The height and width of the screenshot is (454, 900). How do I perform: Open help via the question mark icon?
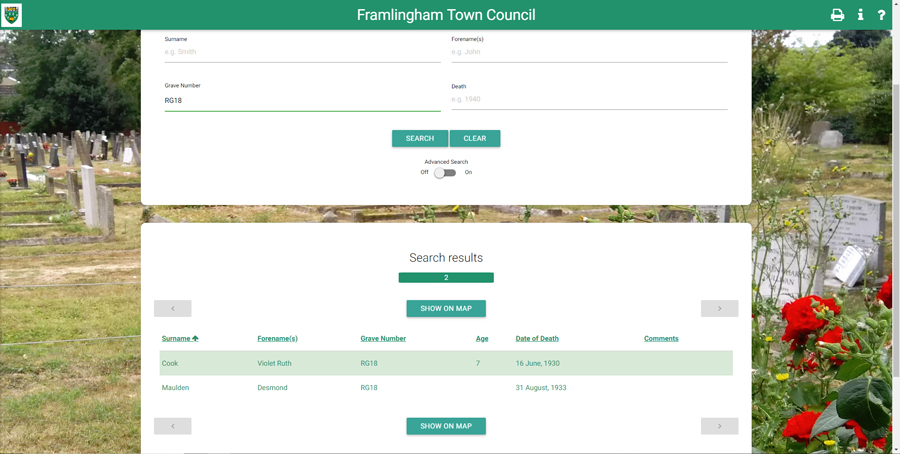coord(882,15)
